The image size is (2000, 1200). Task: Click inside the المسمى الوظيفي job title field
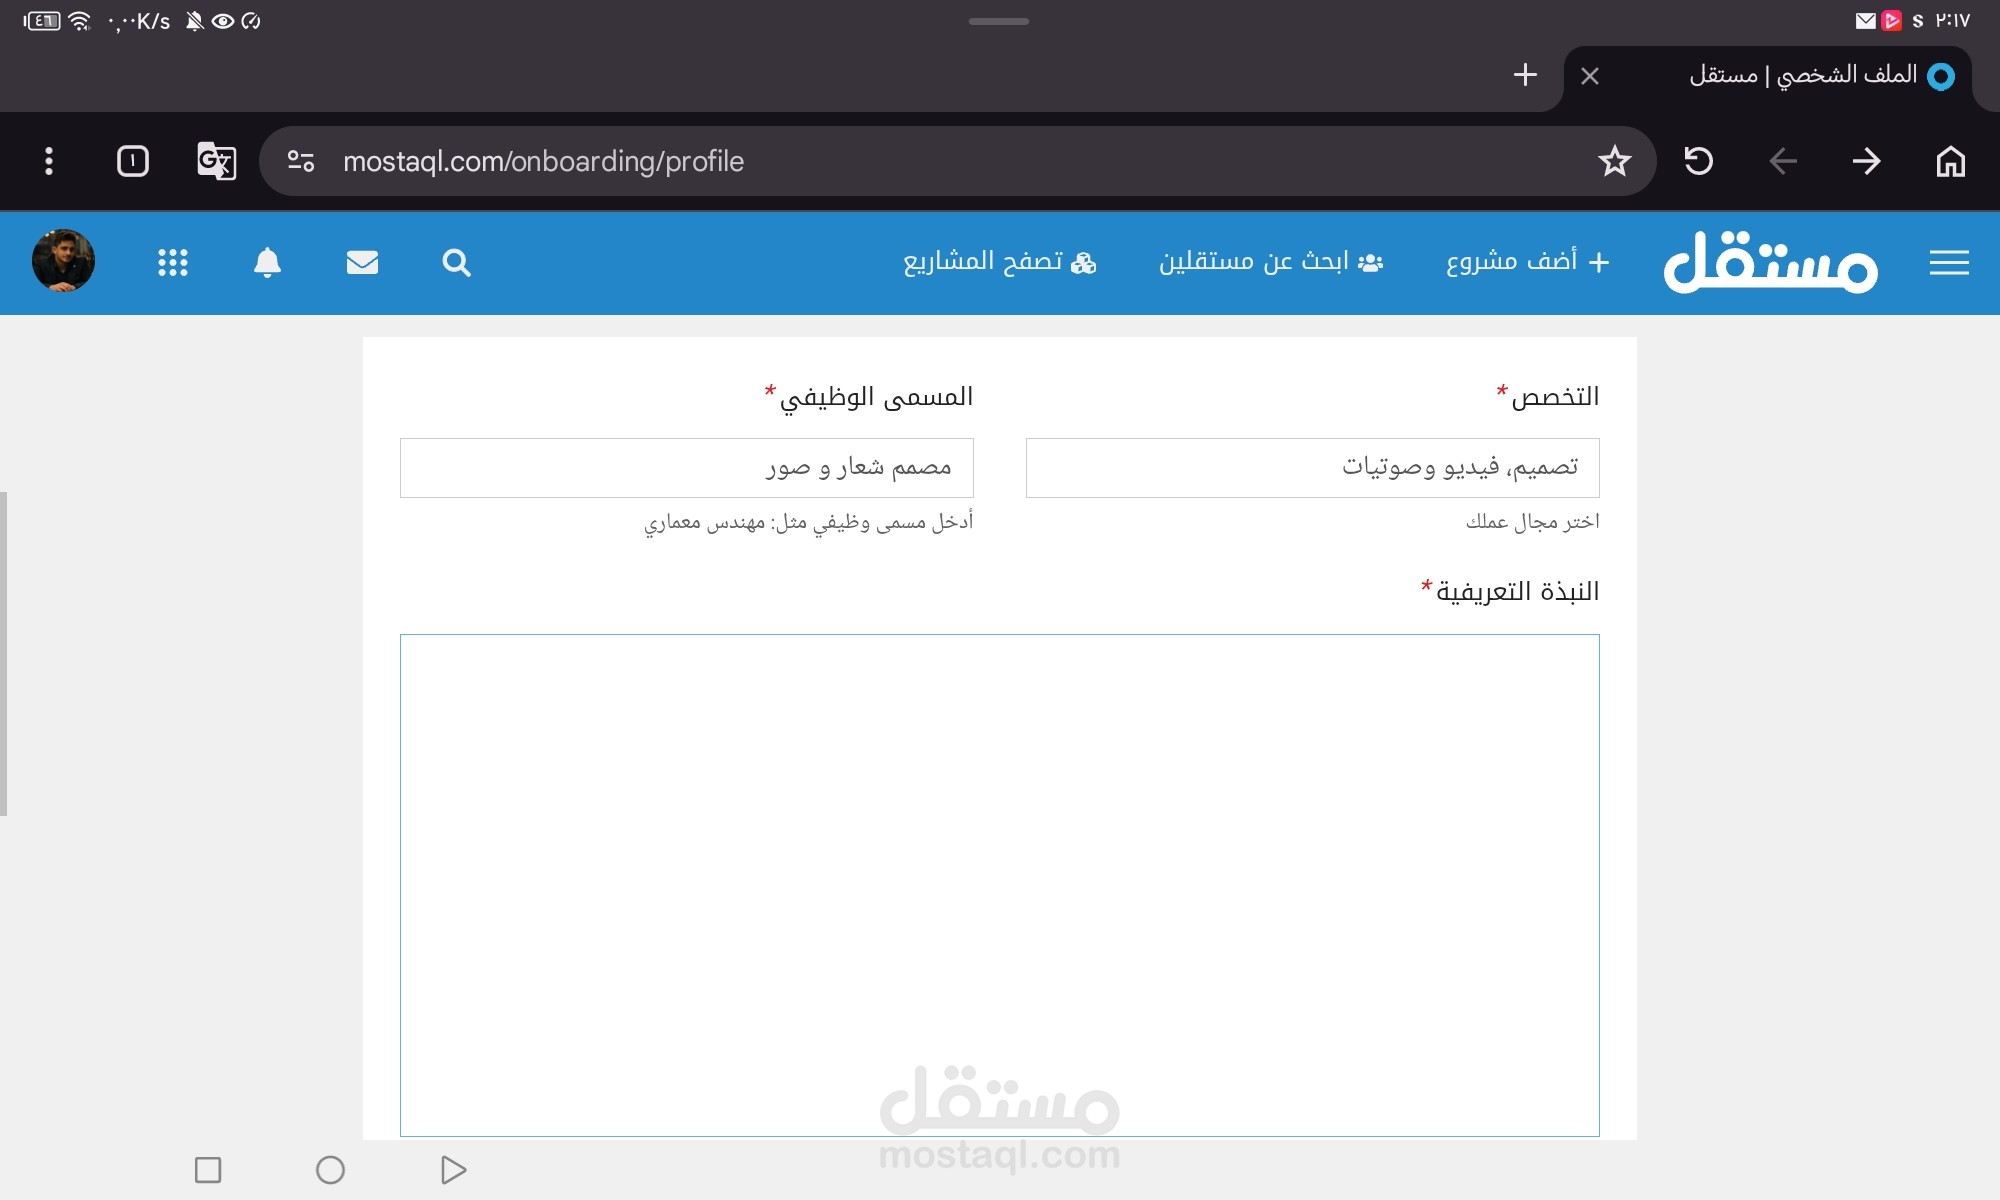tap(686, 467)
